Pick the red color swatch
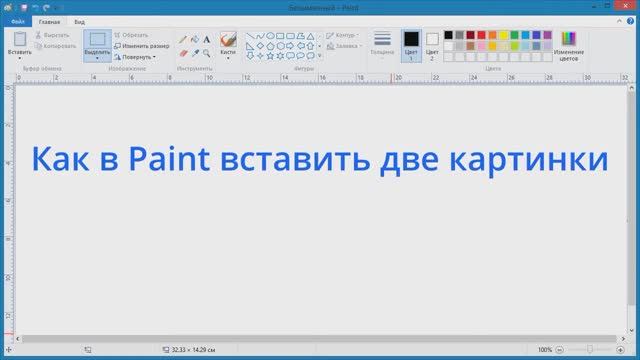640x360 pixels. (482, 35)
